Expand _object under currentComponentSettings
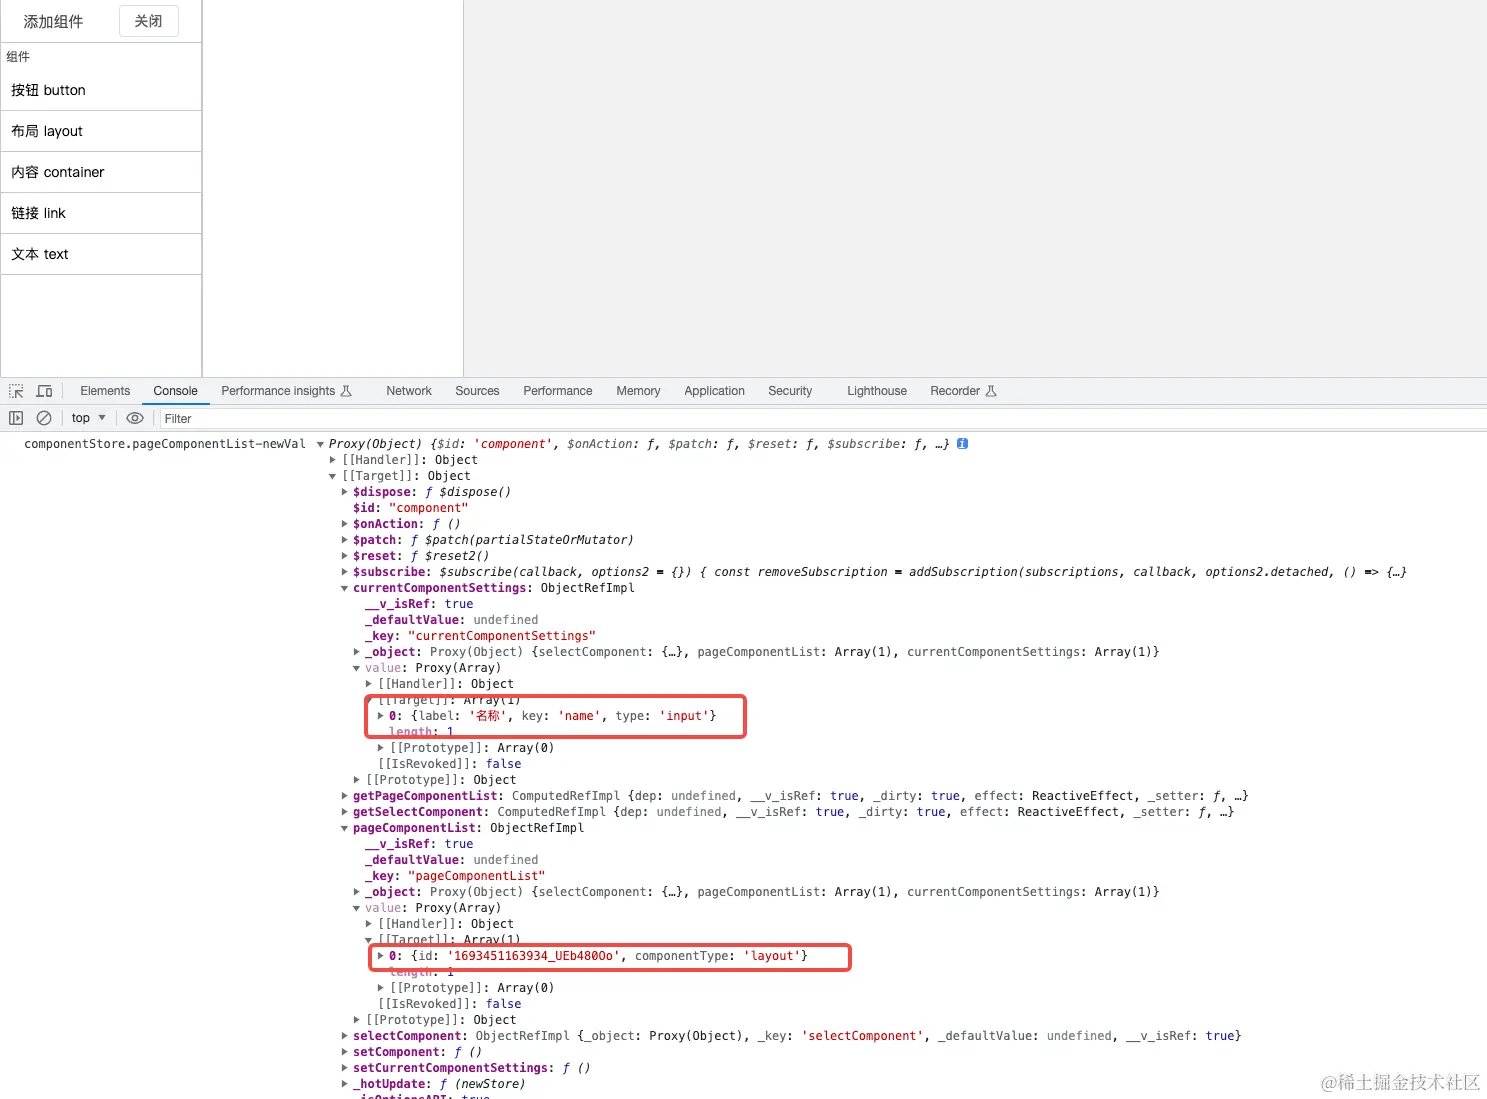The image size is (1487, 1099). point(357,652)
